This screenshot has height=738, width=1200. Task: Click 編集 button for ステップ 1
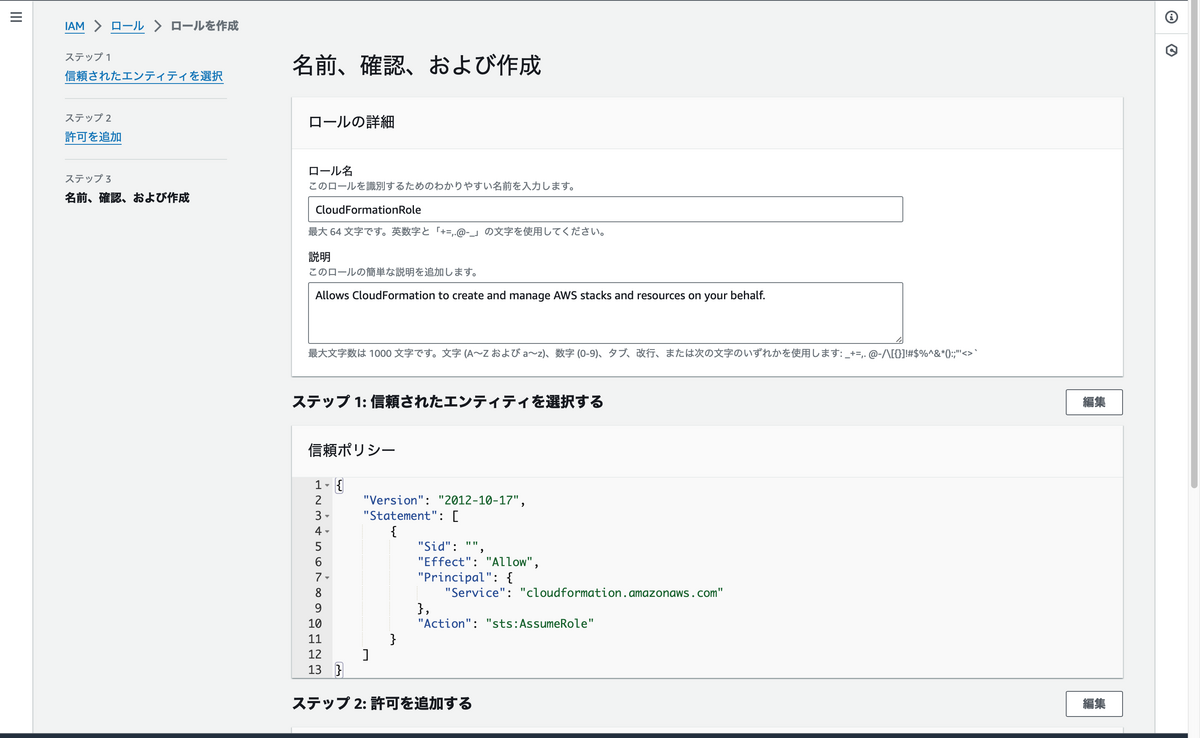click(x=1094, y=402)
